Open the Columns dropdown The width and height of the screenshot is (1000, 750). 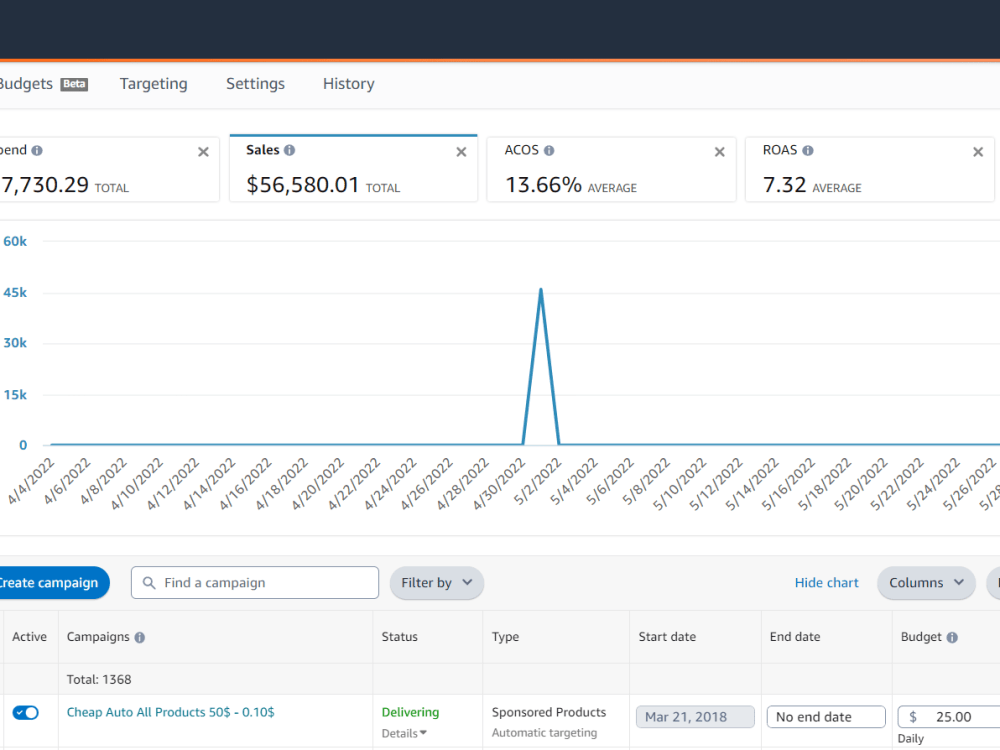click(926, 583)
